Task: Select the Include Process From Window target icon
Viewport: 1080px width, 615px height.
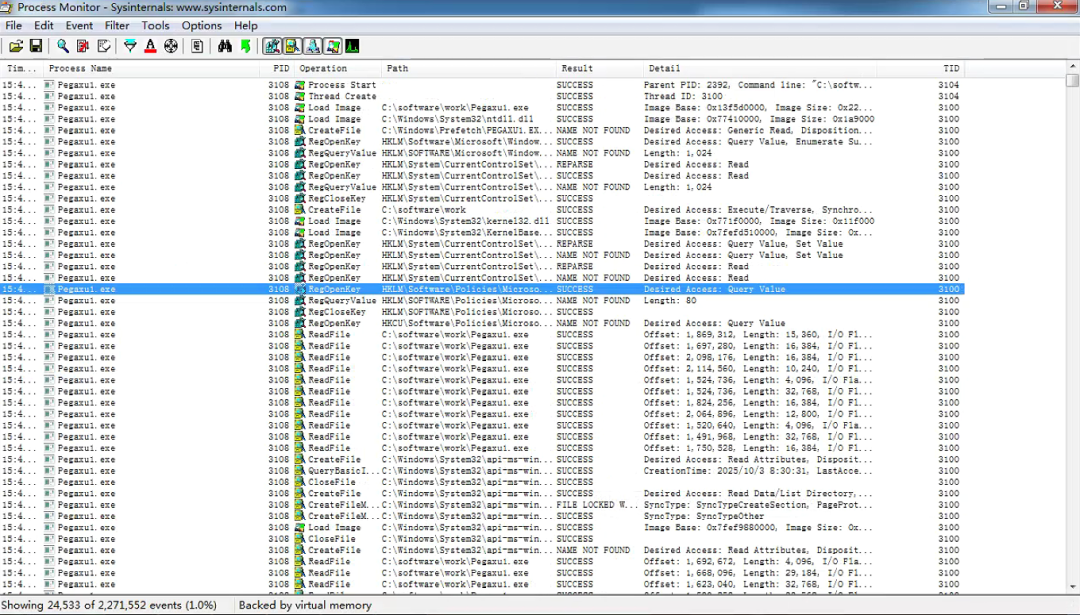Action: click(x=171, y=46)
